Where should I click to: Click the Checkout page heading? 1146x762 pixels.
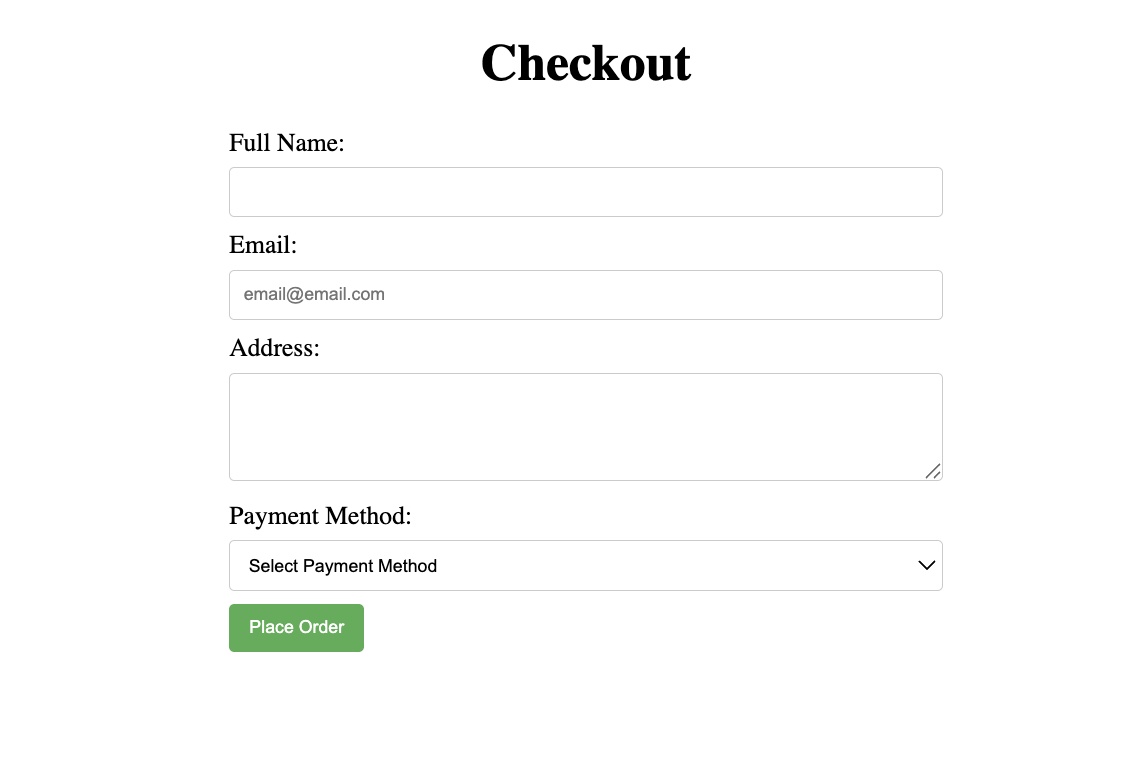[x=585, y=63]
